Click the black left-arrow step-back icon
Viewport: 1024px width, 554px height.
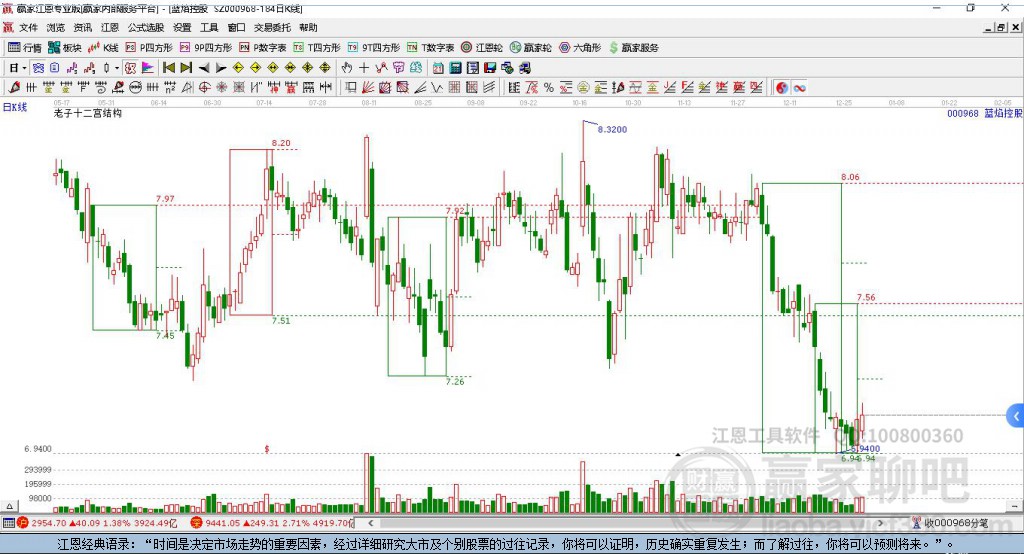pos(204,68)
